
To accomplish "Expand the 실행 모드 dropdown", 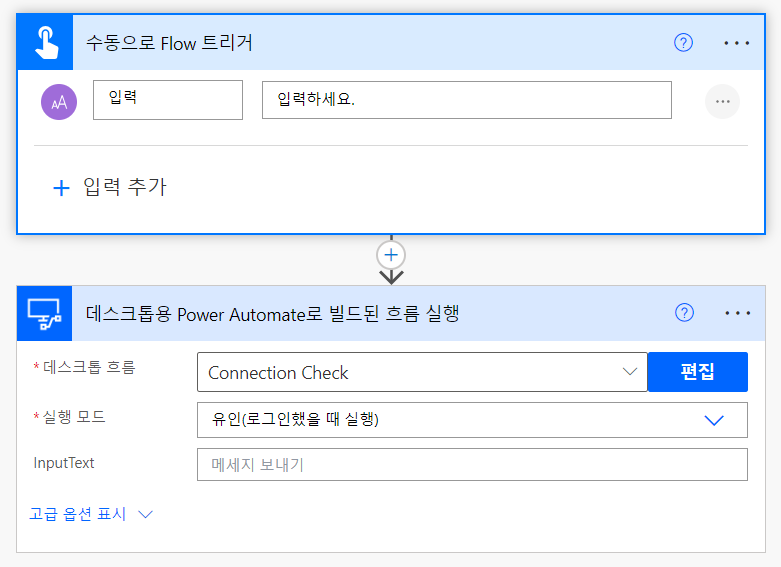I will pos(472,420).
